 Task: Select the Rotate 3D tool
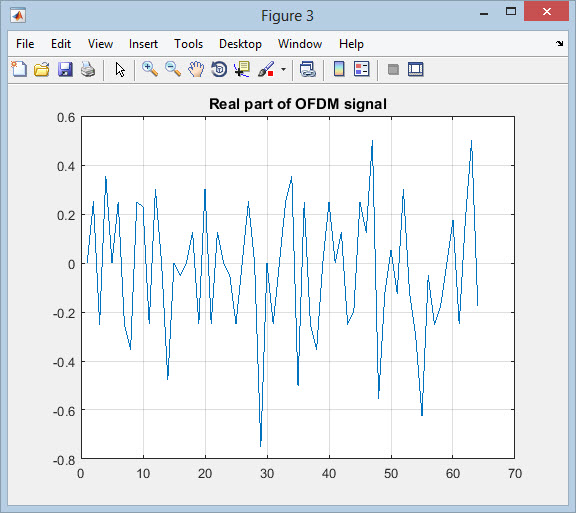[x=219, y=69]
